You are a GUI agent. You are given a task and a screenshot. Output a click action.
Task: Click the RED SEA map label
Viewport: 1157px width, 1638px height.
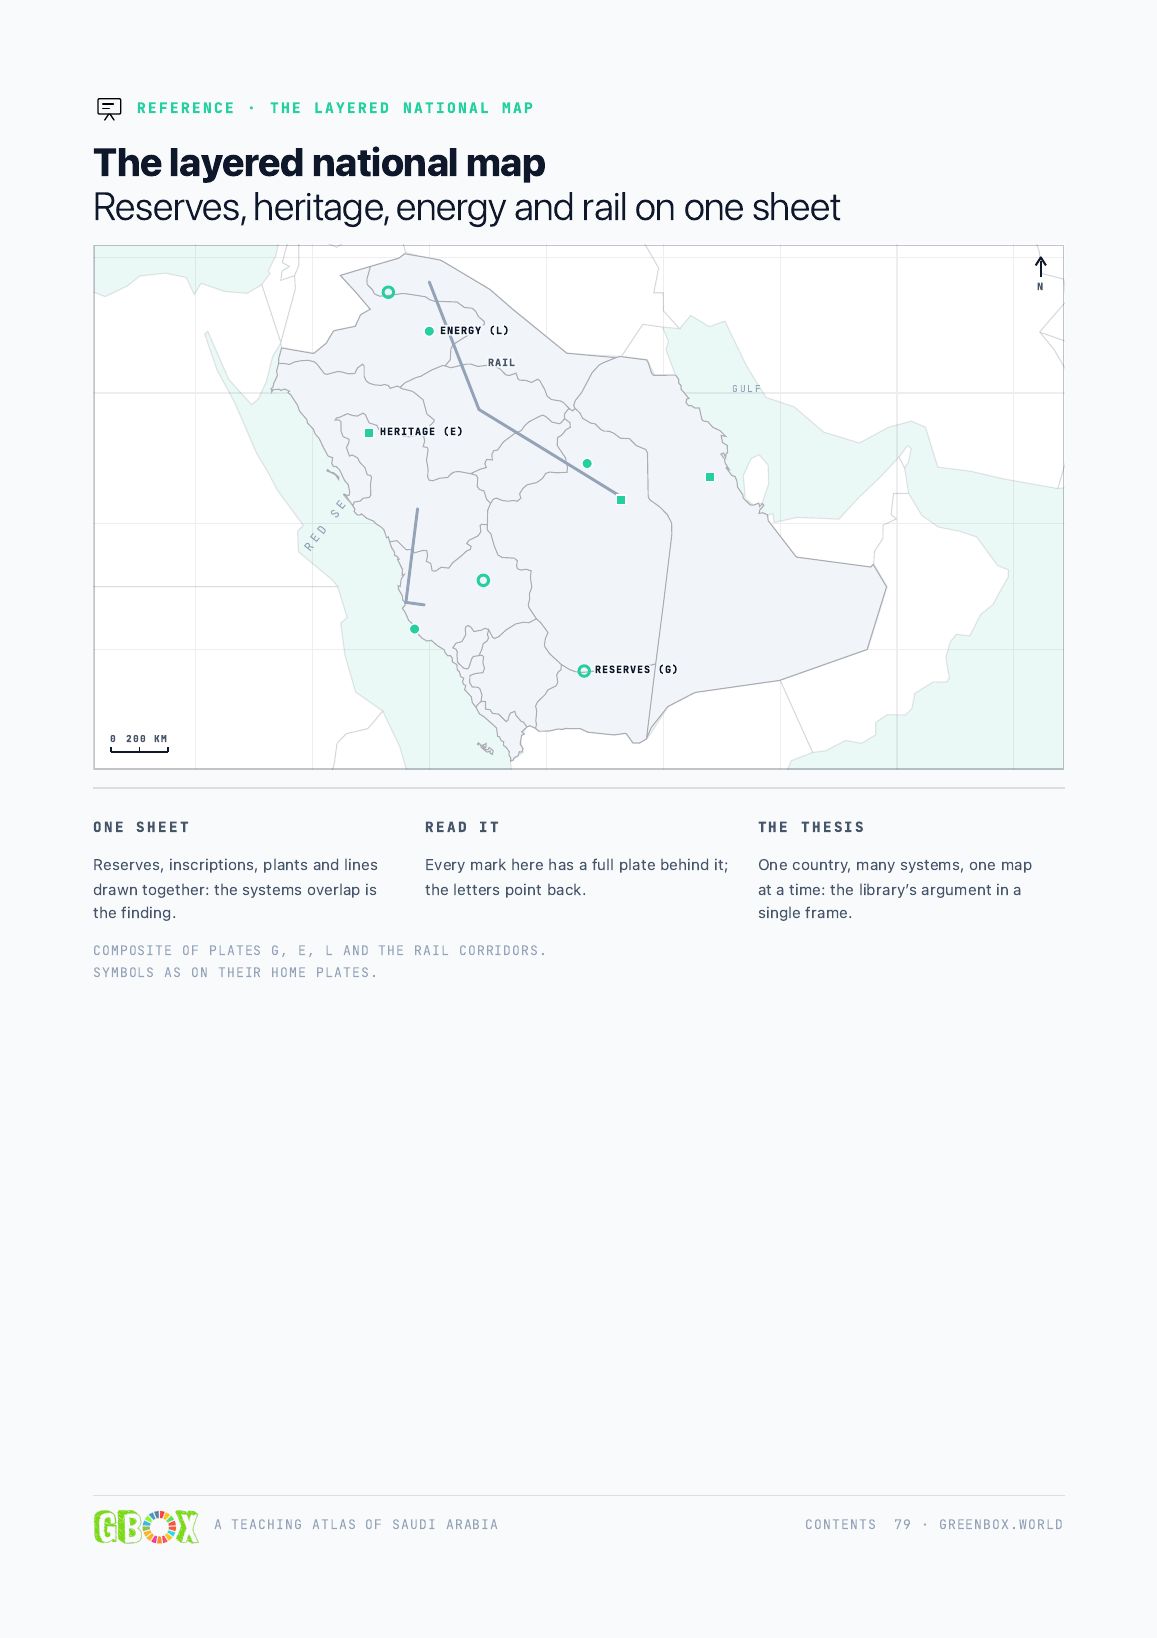[326, 524]
